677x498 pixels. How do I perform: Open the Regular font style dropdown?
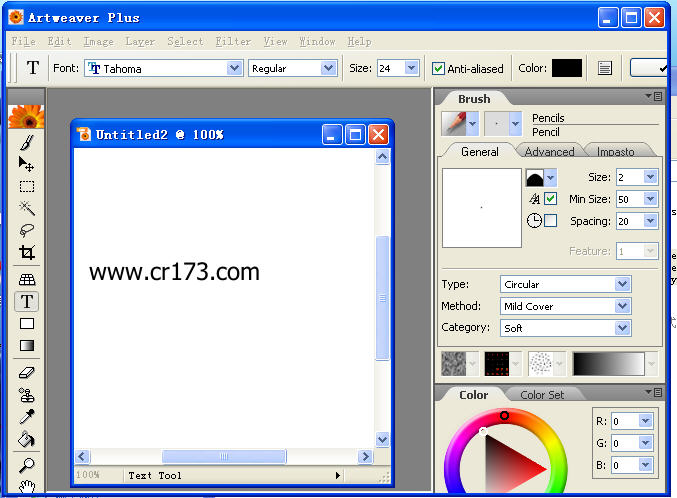point(329,68)
